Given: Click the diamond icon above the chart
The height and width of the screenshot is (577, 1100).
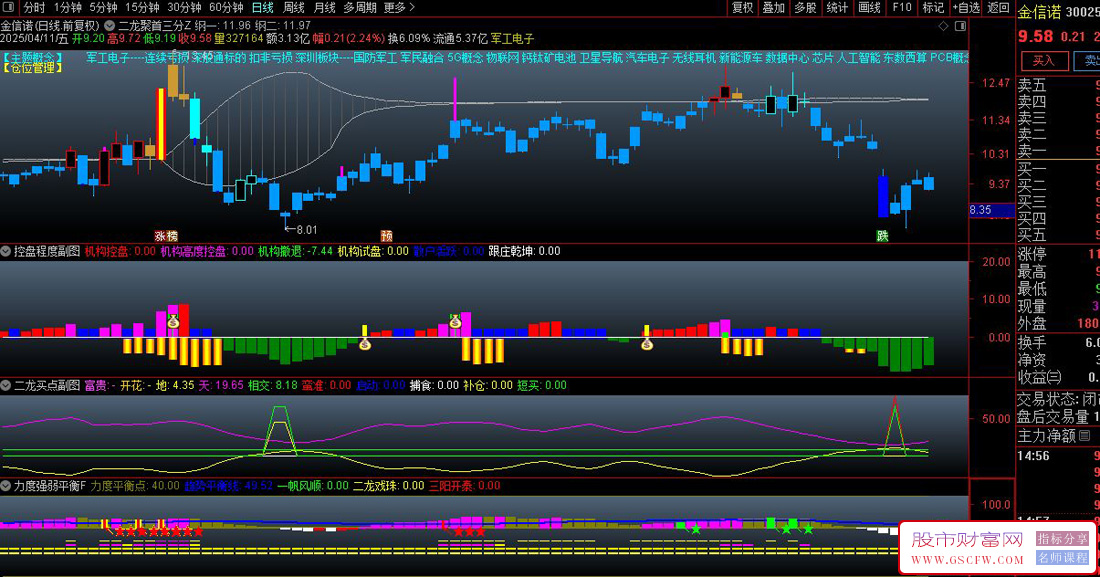Looking at the screenshot, I should point(944,26).
